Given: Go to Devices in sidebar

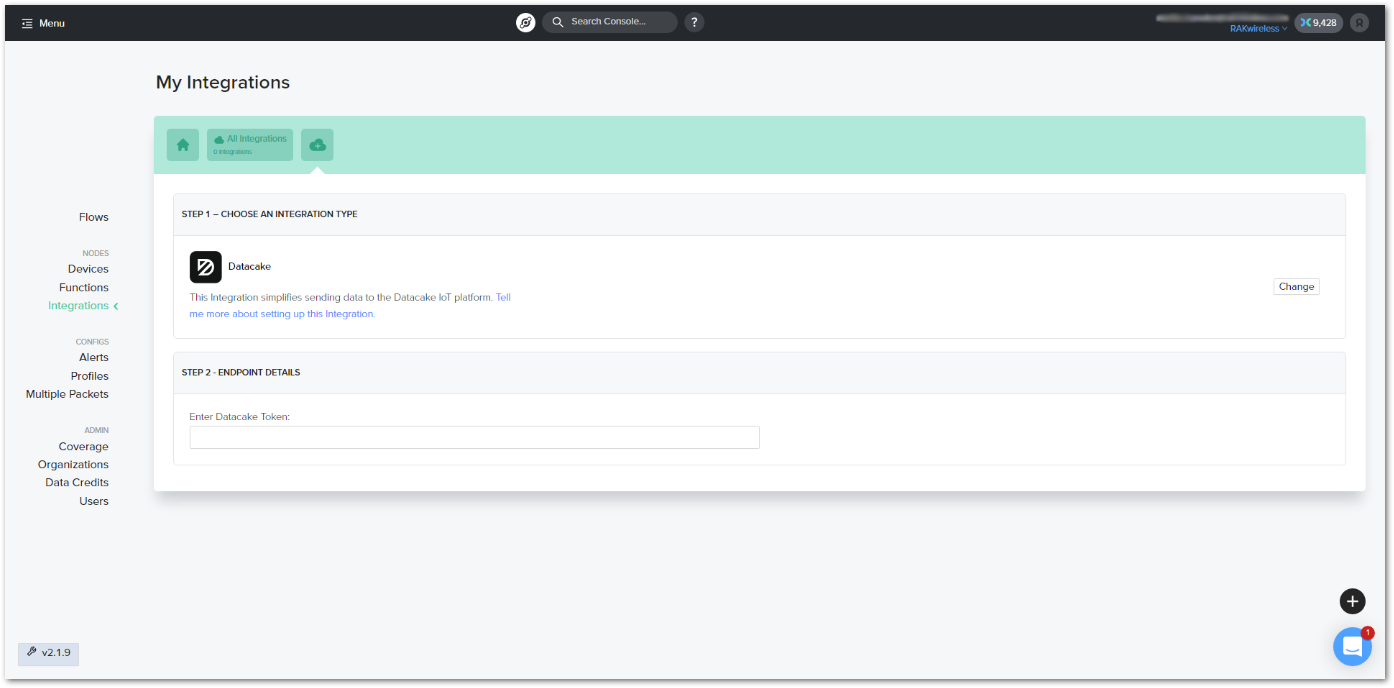Looking at the screenshot, I should click(x=88, y=269).
